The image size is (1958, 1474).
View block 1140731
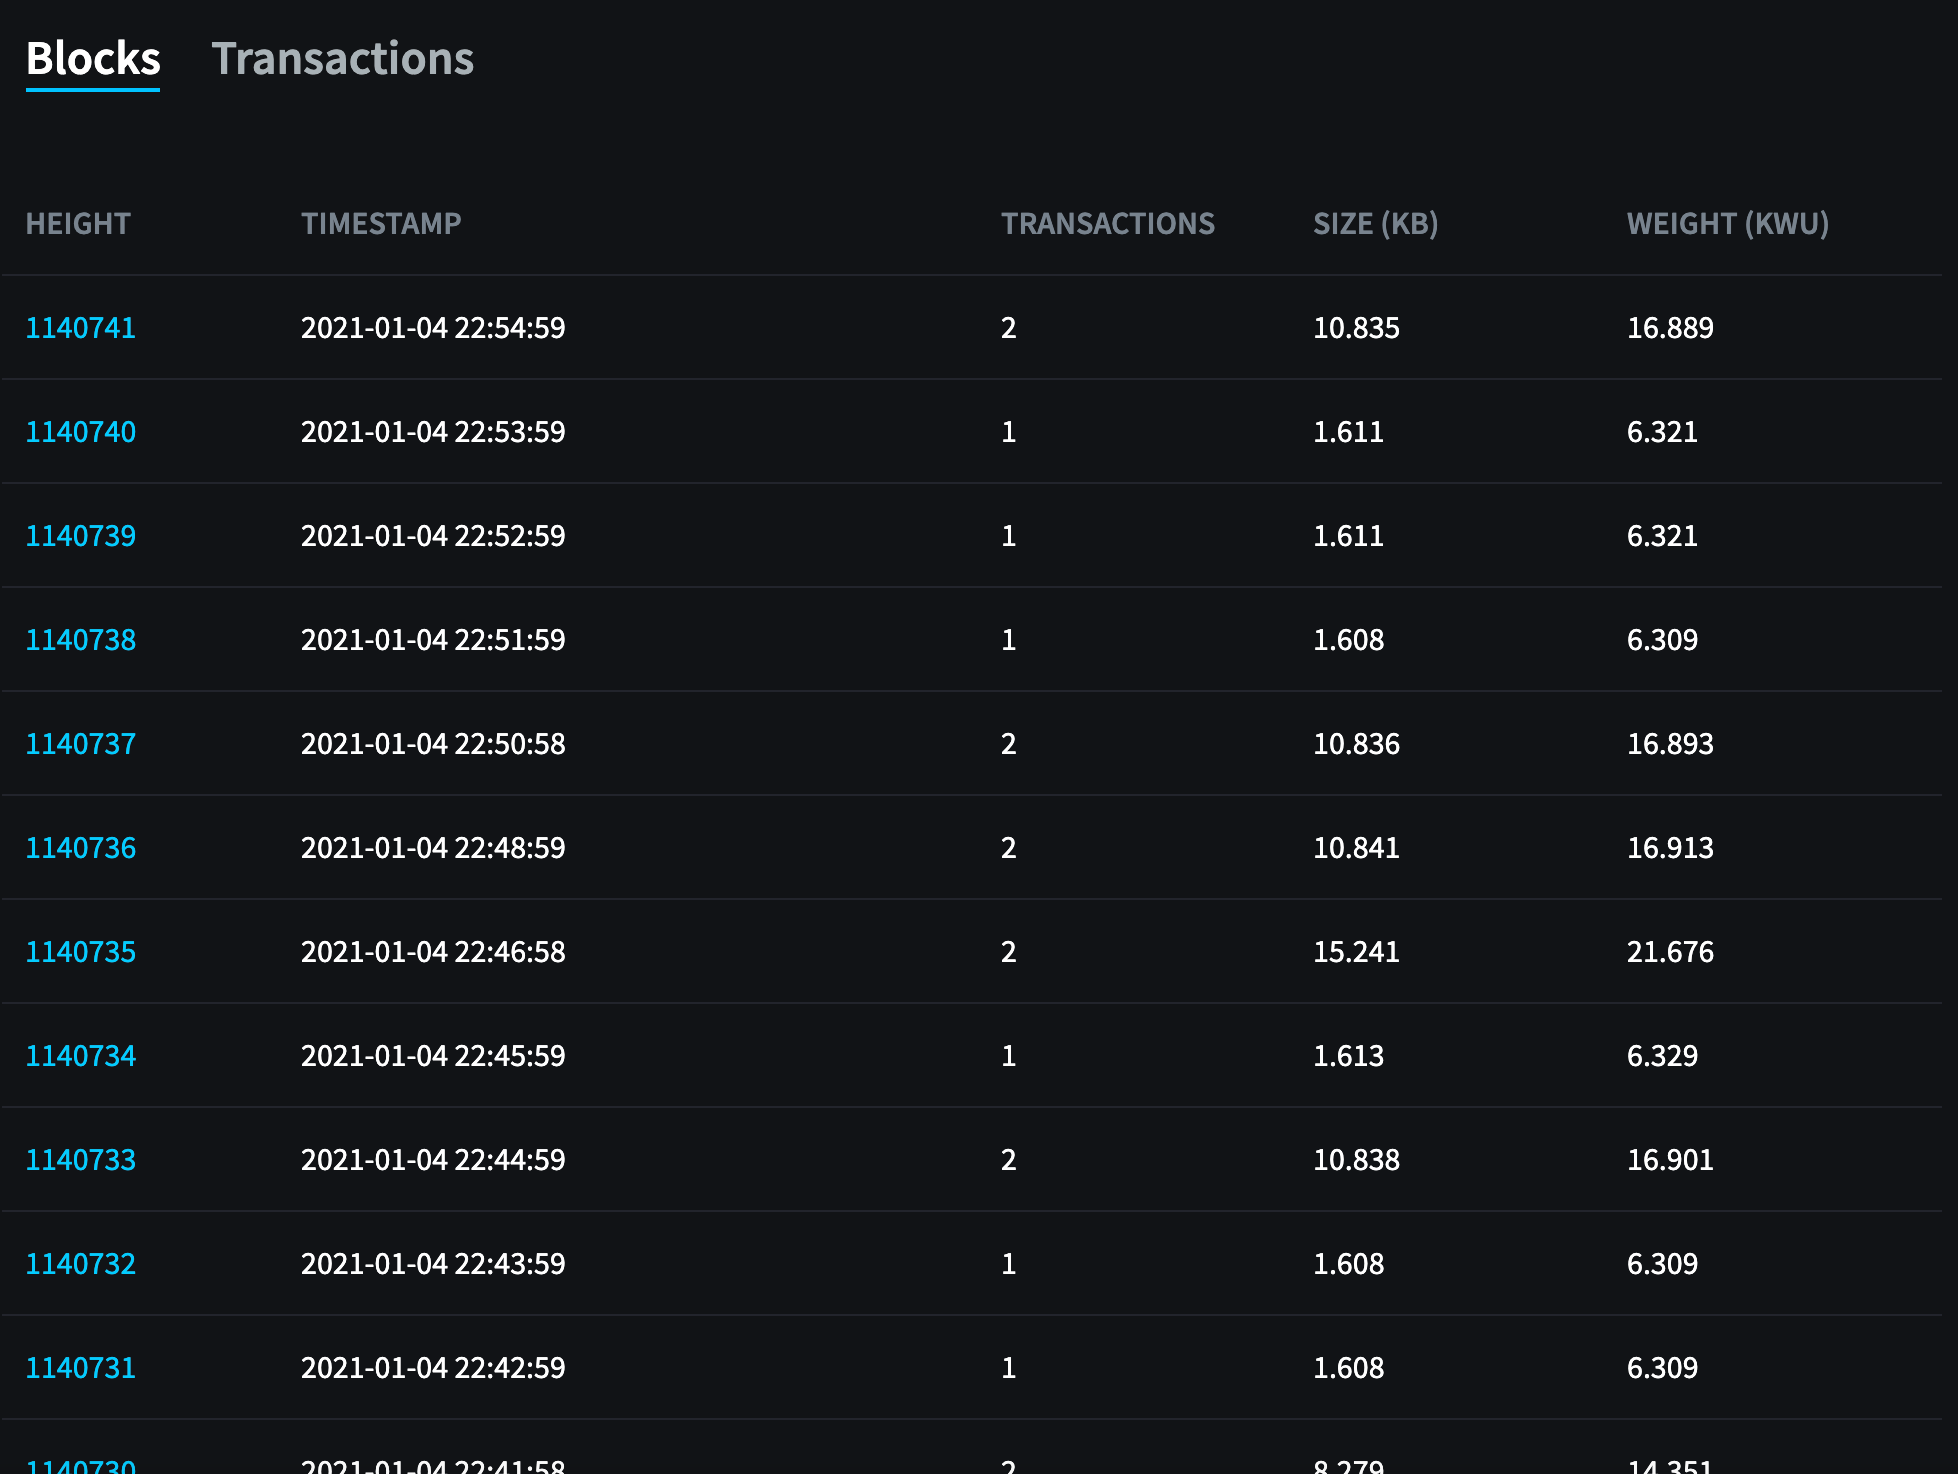[80, 1367]
